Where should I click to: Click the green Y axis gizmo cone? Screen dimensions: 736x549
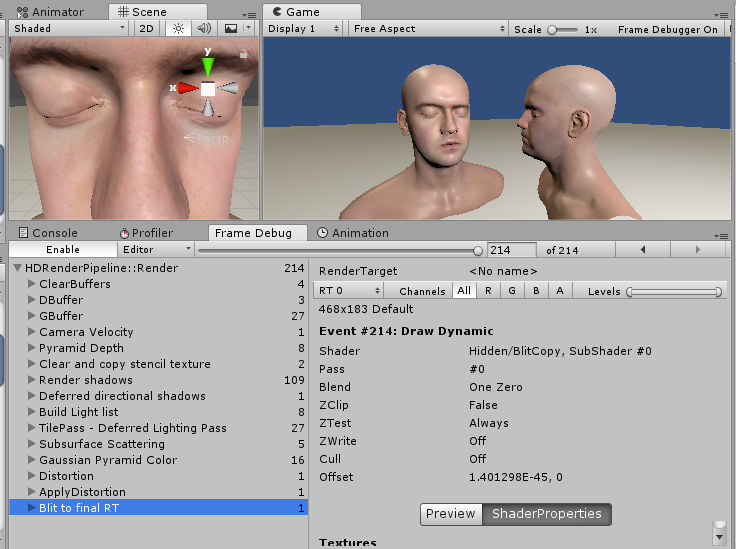(208, 67)
